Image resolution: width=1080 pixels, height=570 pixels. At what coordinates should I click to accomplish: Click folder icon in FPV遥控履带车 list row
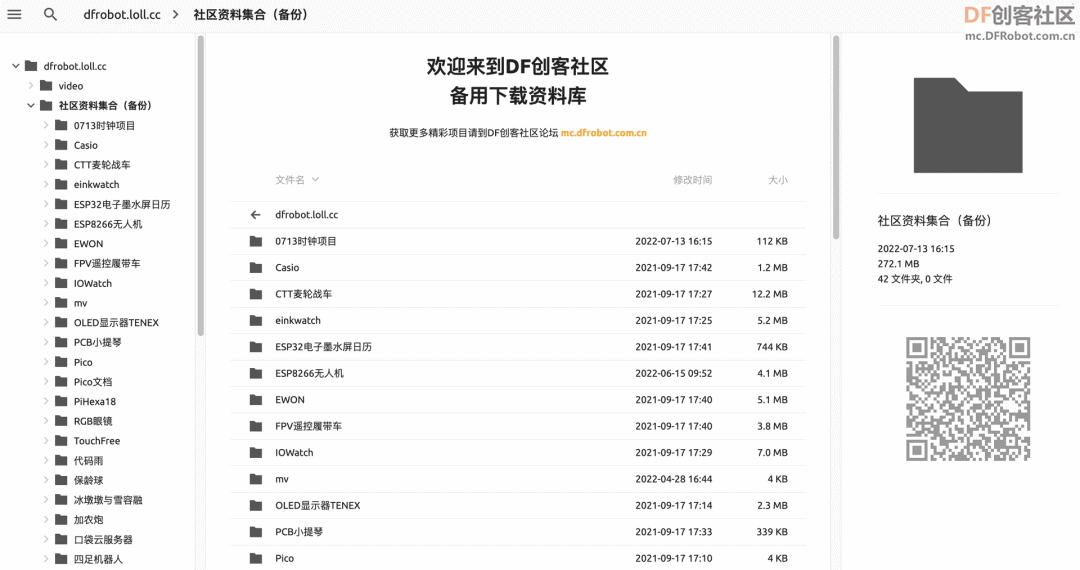[x=256, y=426]
